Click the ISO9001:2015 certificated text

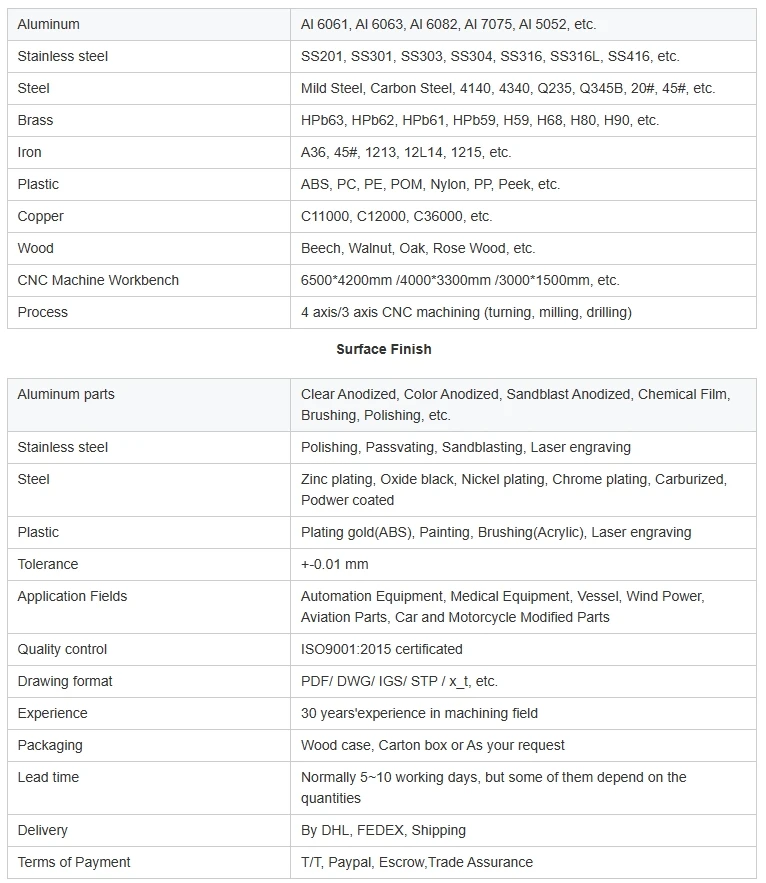[x=381, y=649]
